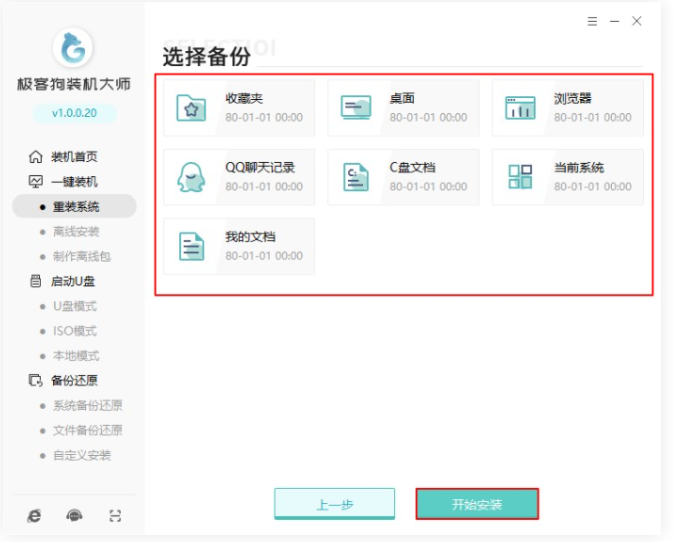Viewport: 673px width, 542px height.
Task: Select the 桌面 desktop backup icon
Action: coord(355,108)
